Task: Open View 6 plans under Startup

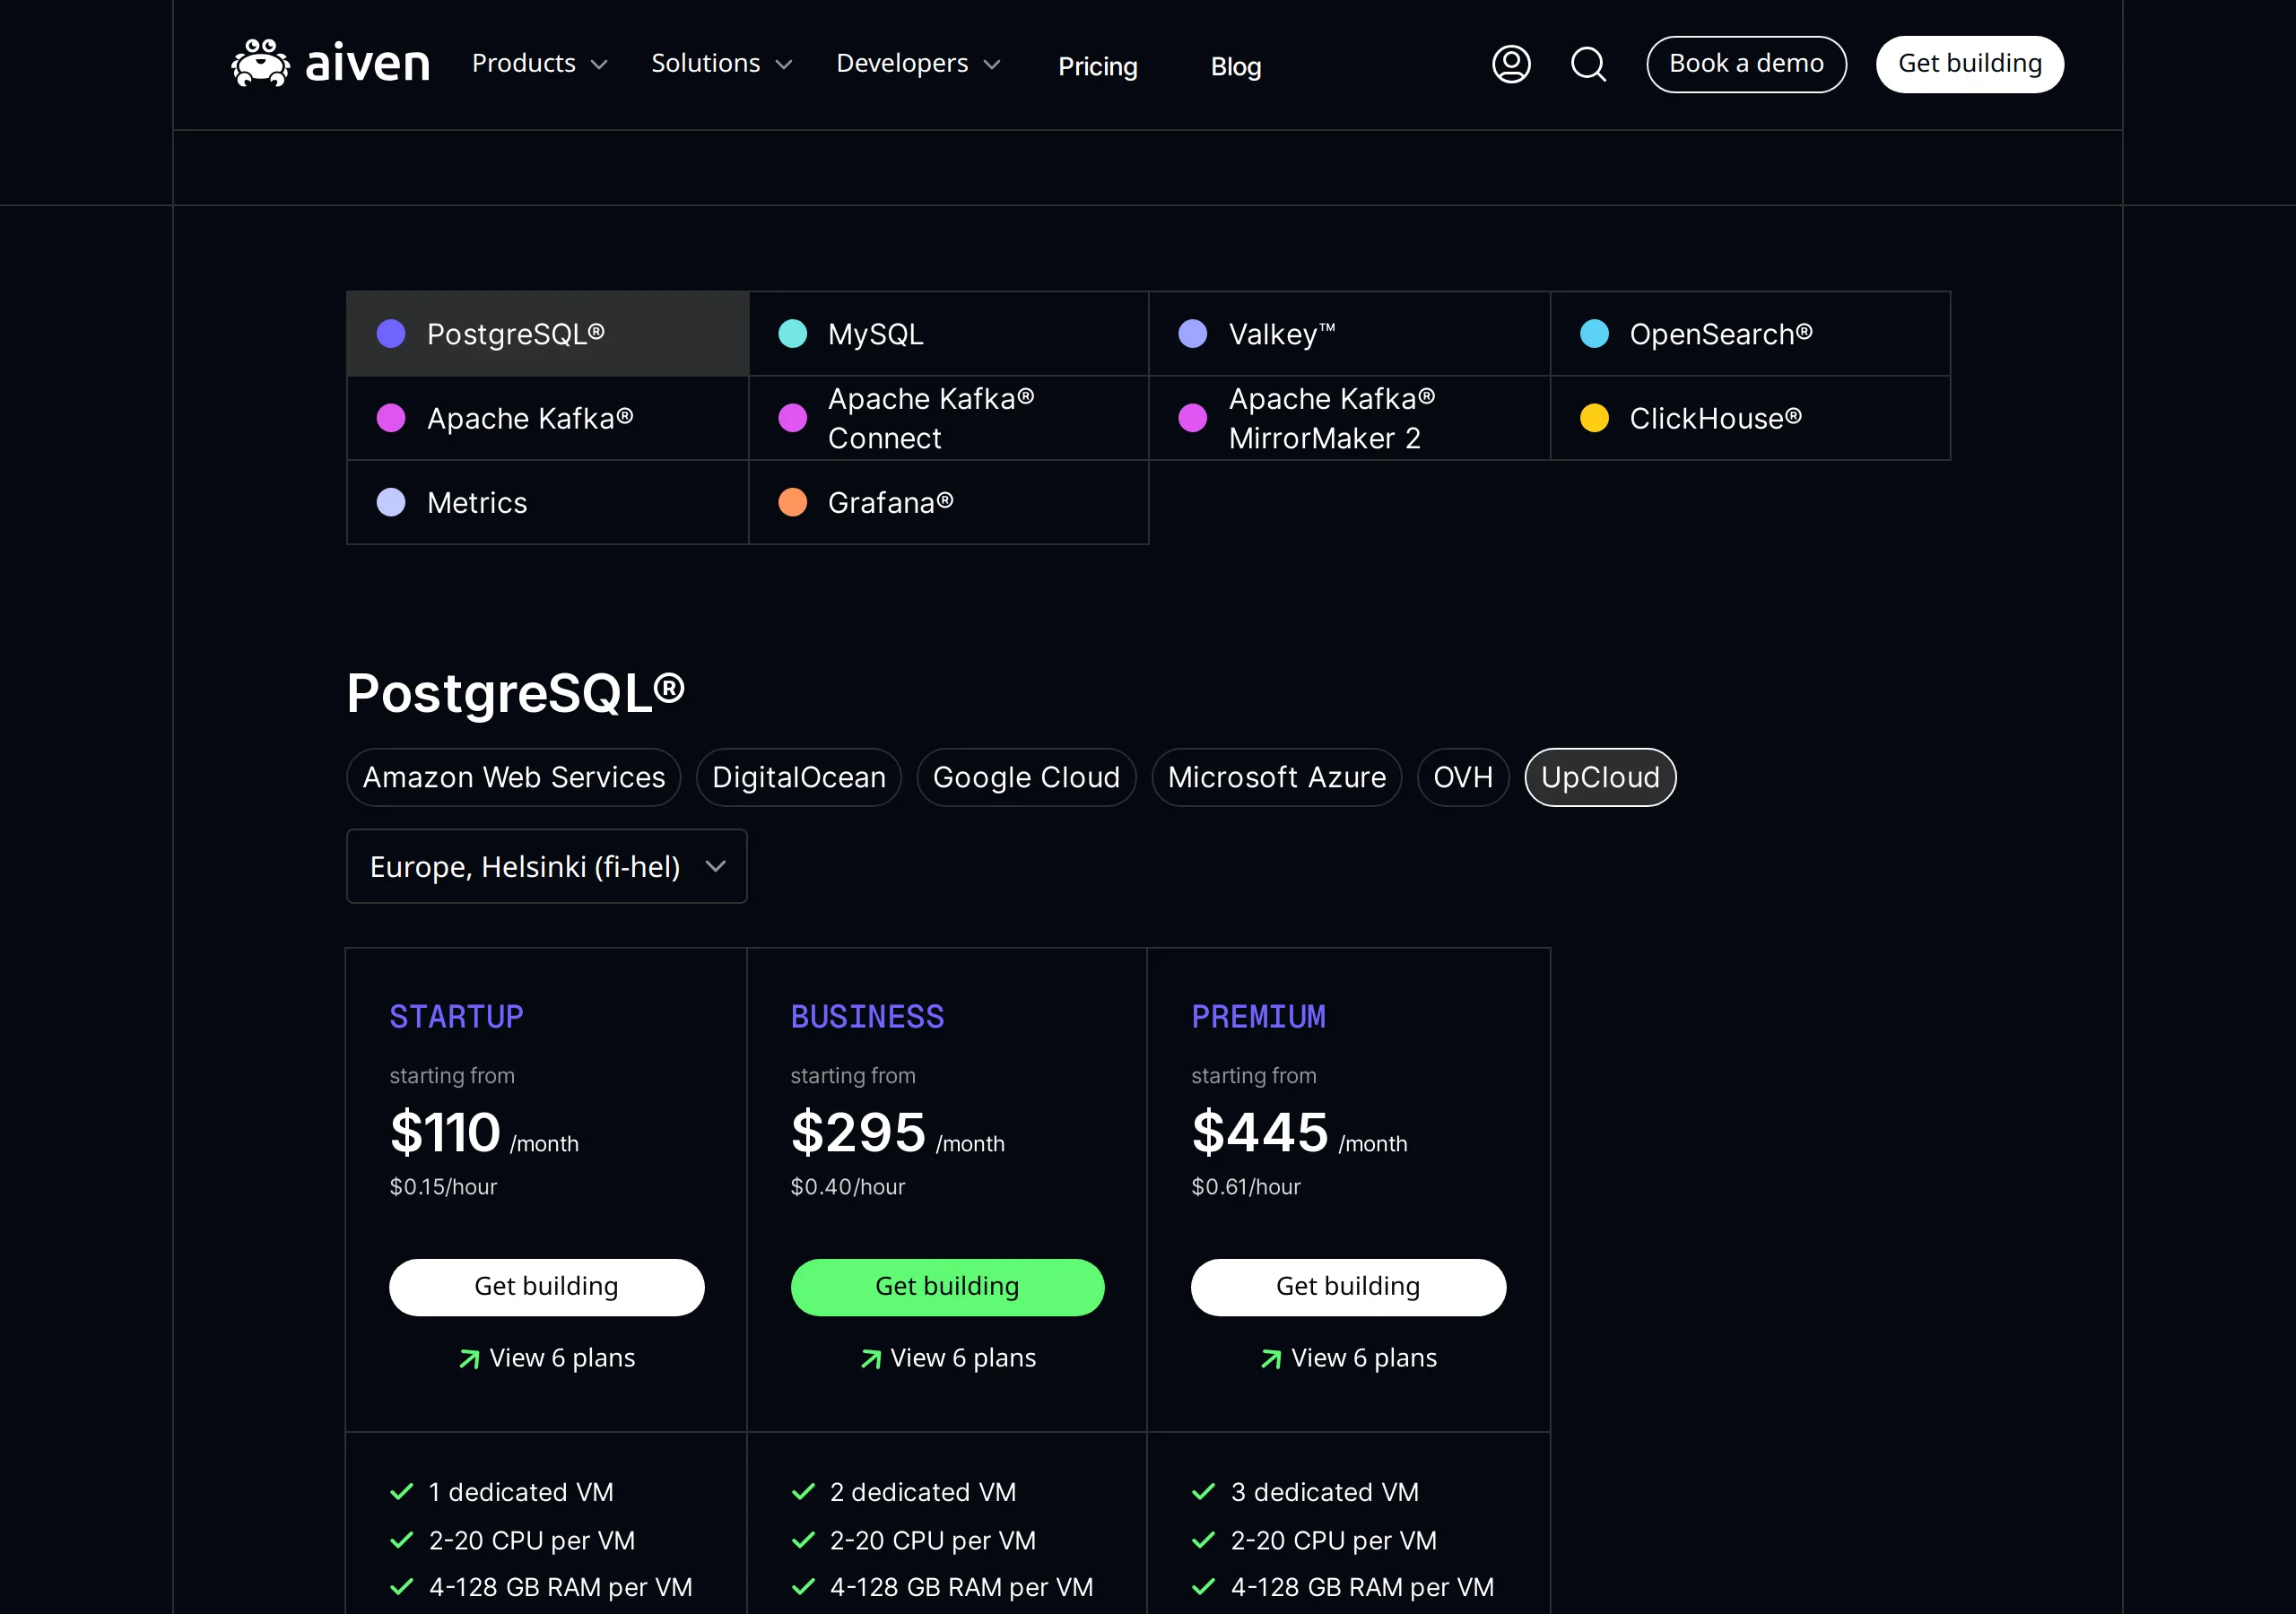Action: [547, 1358]
